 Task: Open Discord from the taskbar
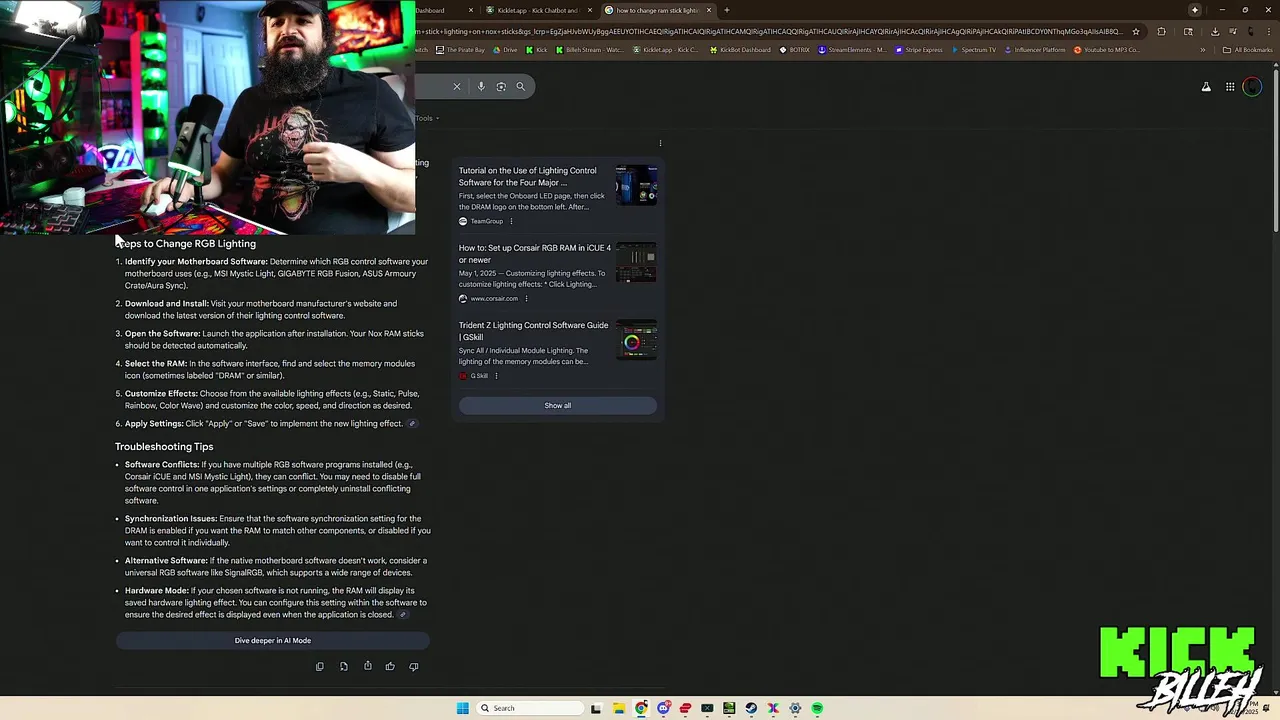(663, 708)
